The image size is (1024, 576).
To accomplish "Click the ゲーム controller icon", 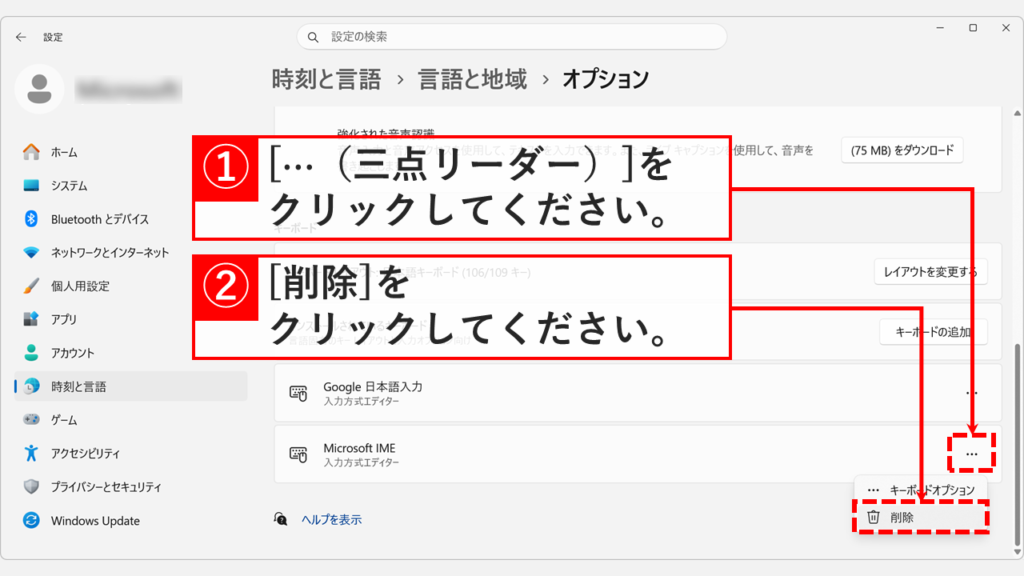I will 31,419.
